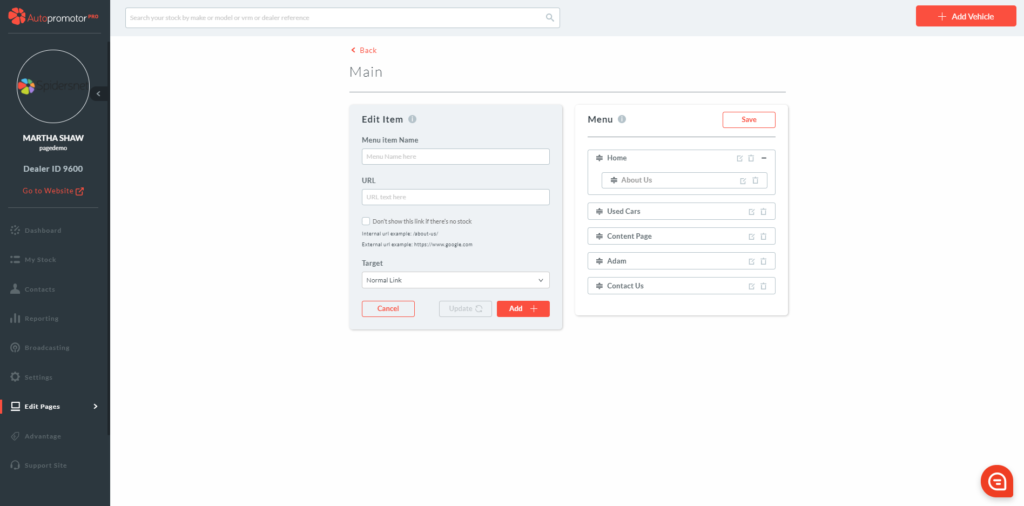1024x506 pixels.
Task: Click the drag handle on Used Cars
Action: pos(598,211)
